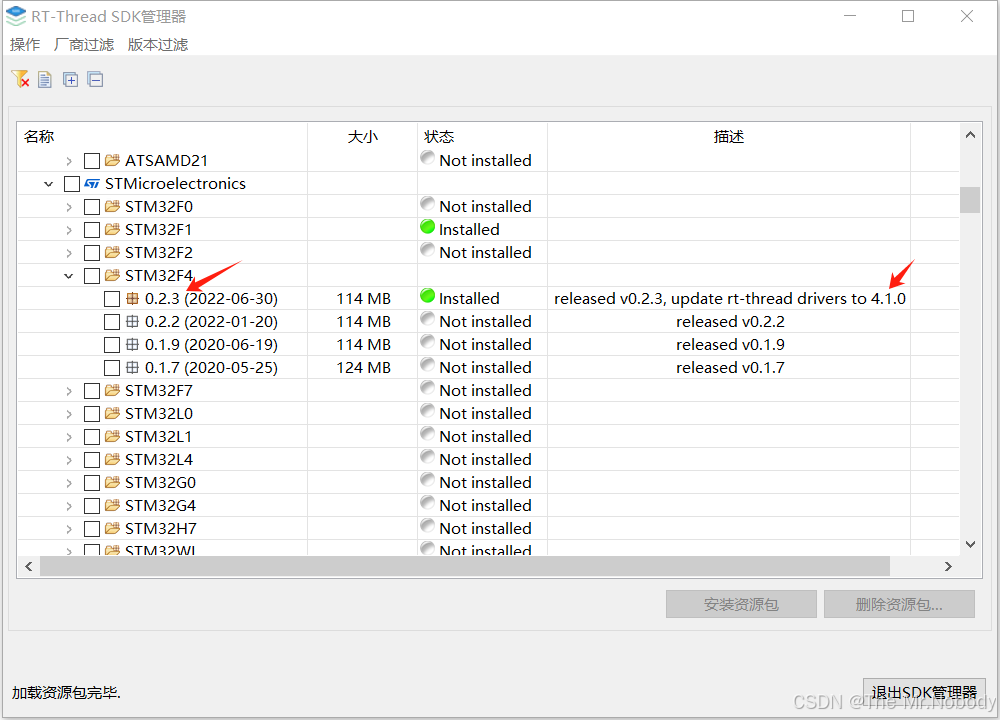
Task: Open the 操作 menu
Action: [25, 45]
